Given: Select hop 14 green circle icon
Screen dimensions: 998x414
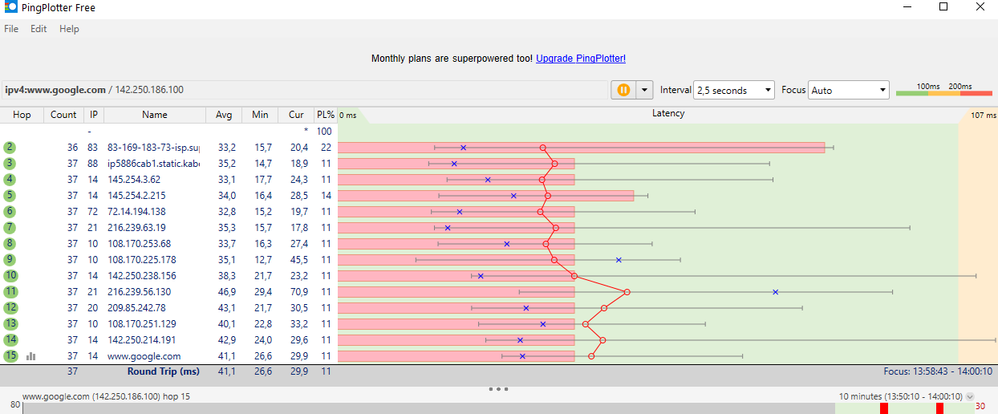Looking at the screenshot, I should click(x=10, y=340).
